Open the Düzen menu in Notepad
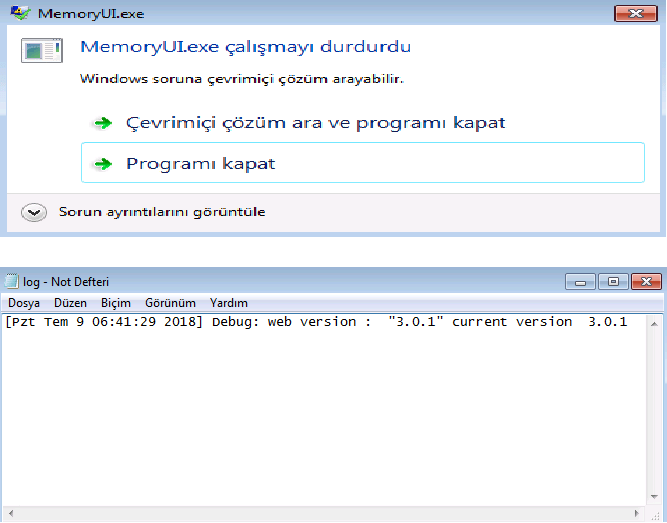667x523 pixels. click(x=70, y=303)
